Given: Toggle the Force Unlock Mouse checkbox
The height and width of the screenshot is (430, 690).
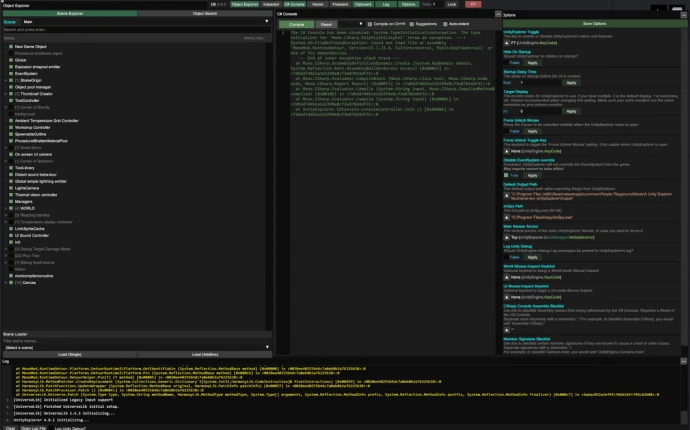Looking at the screenshot, I should (x=506, y=131).
